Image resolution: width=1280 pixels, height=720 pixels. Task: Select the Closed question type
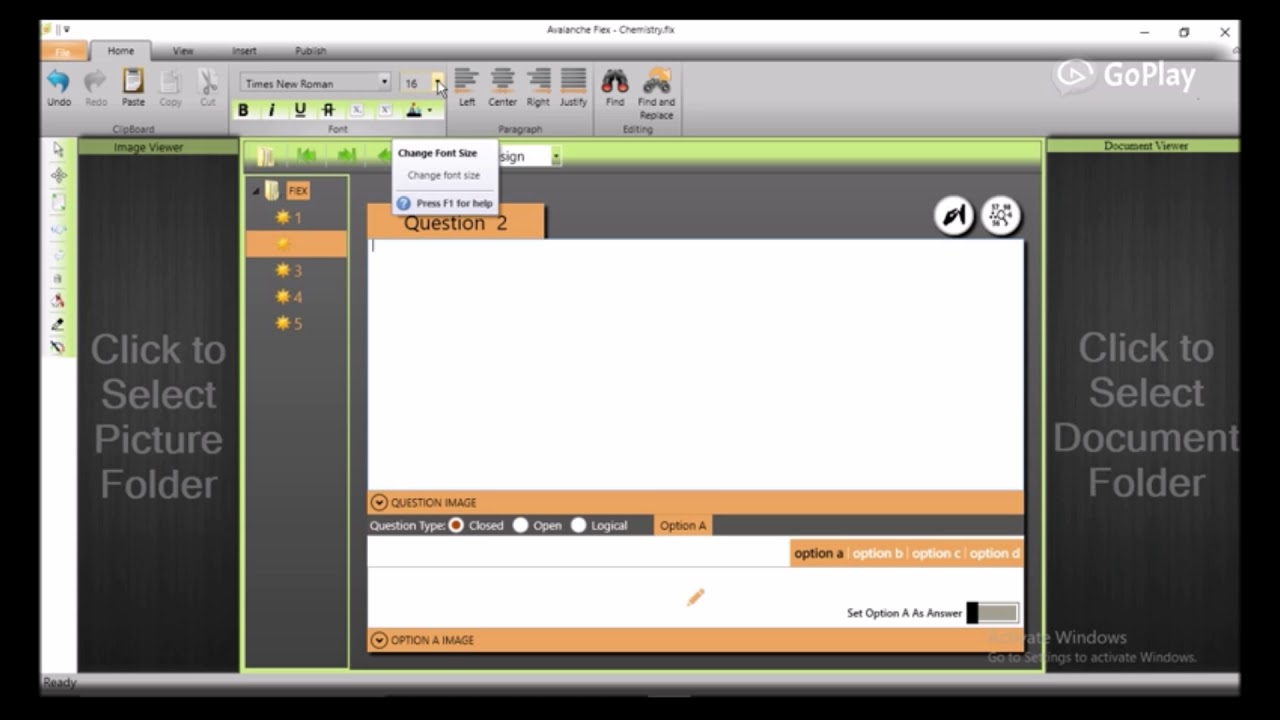pos(456,525)
